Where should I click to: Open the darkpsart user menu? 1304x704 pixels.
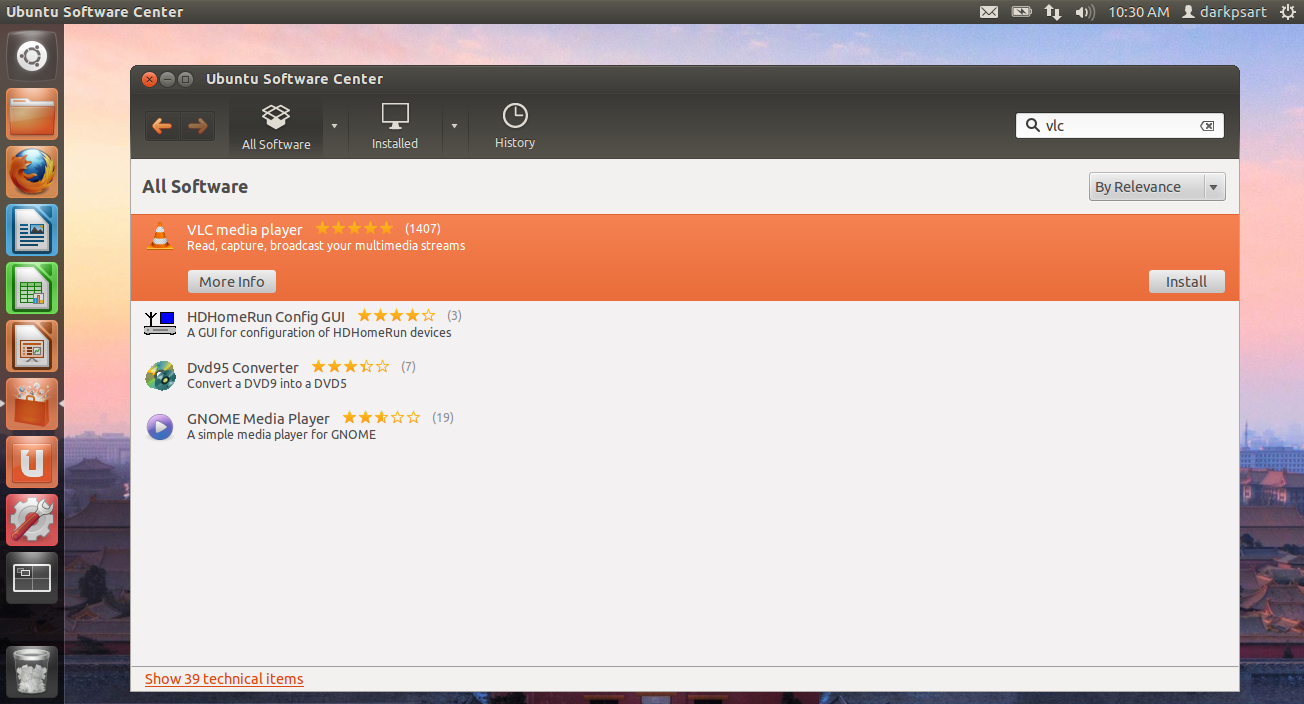click(x=1224, y=12)
